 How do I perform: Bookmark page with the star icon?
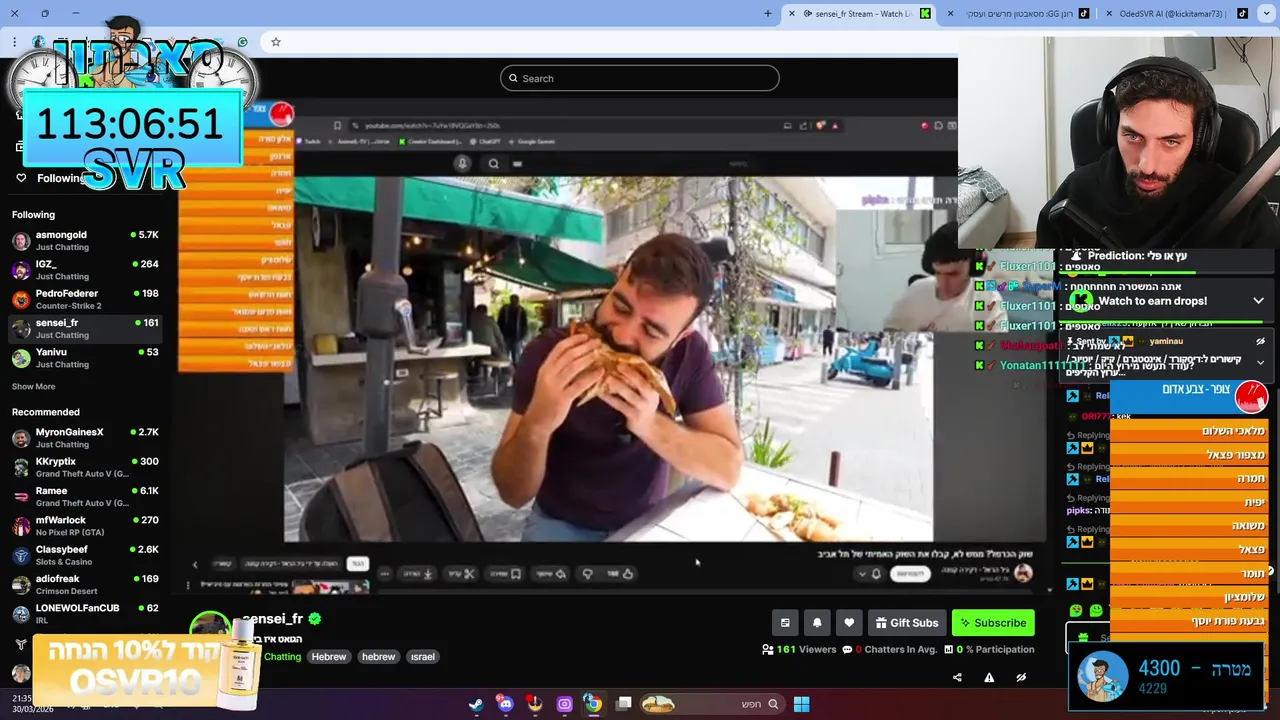(x=276, y=42)
